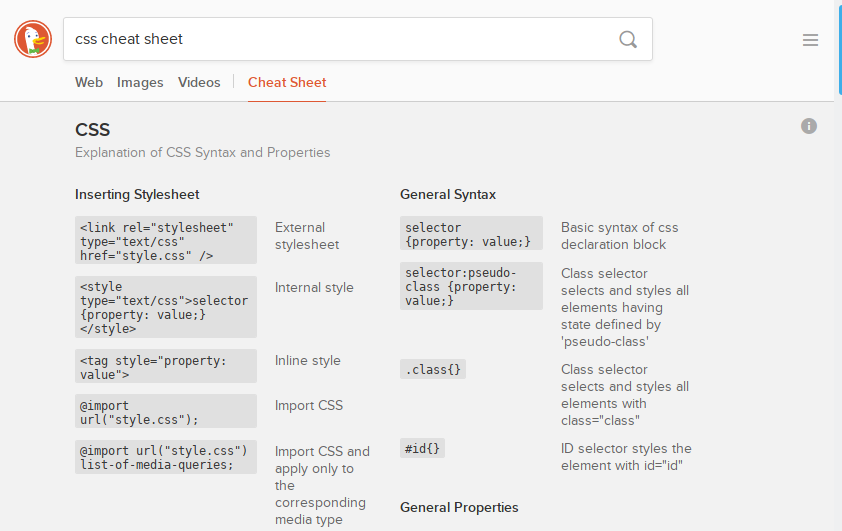
Task: Click the link rel="stylesheet" code snippet
Action: pyautogui.click(x=166, y=241)
